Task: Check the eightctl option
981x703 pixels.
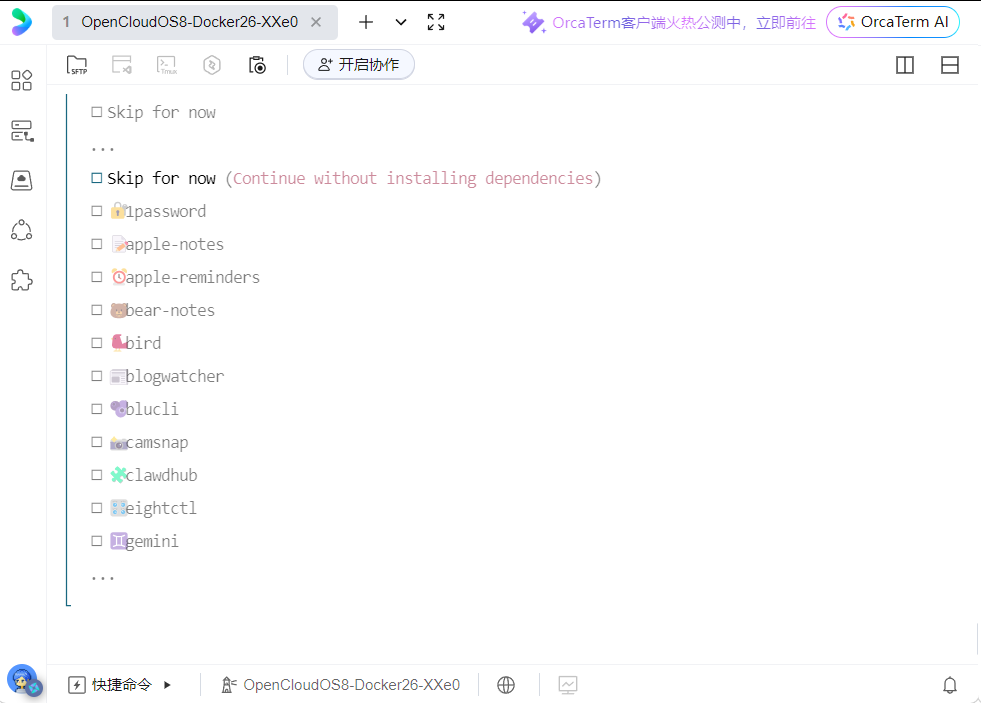Action: (x=96, y=508)
